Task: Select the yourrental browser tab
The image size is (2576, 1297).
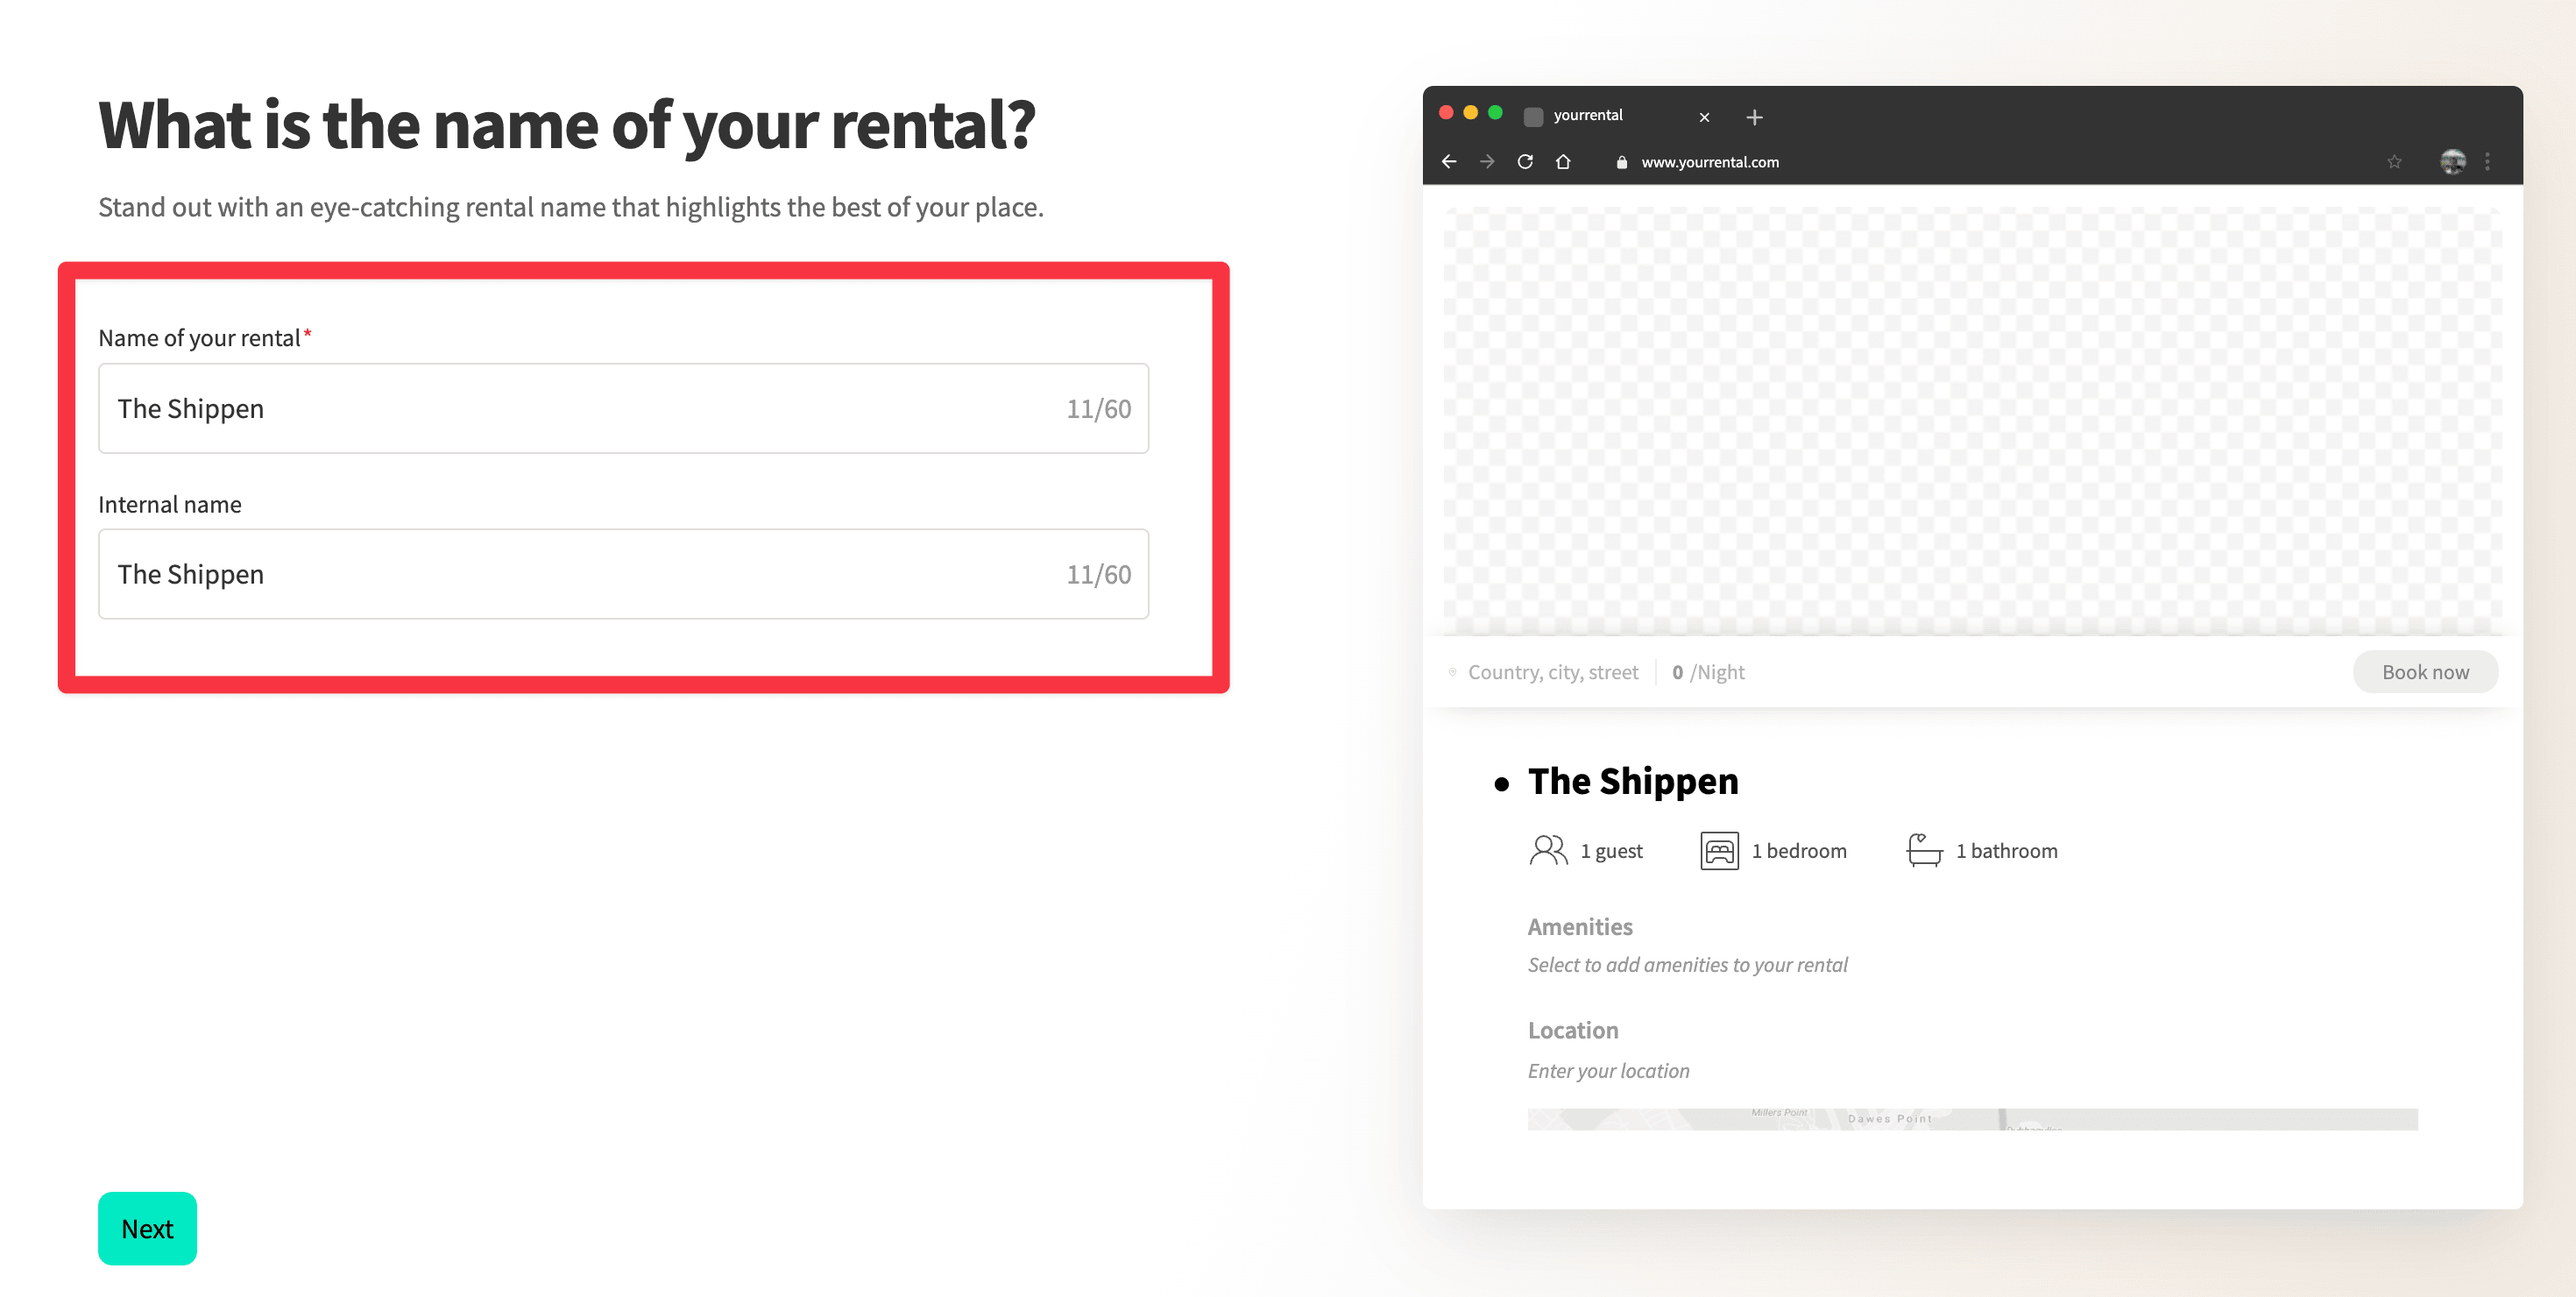Action: click(x=1588, y=115)
